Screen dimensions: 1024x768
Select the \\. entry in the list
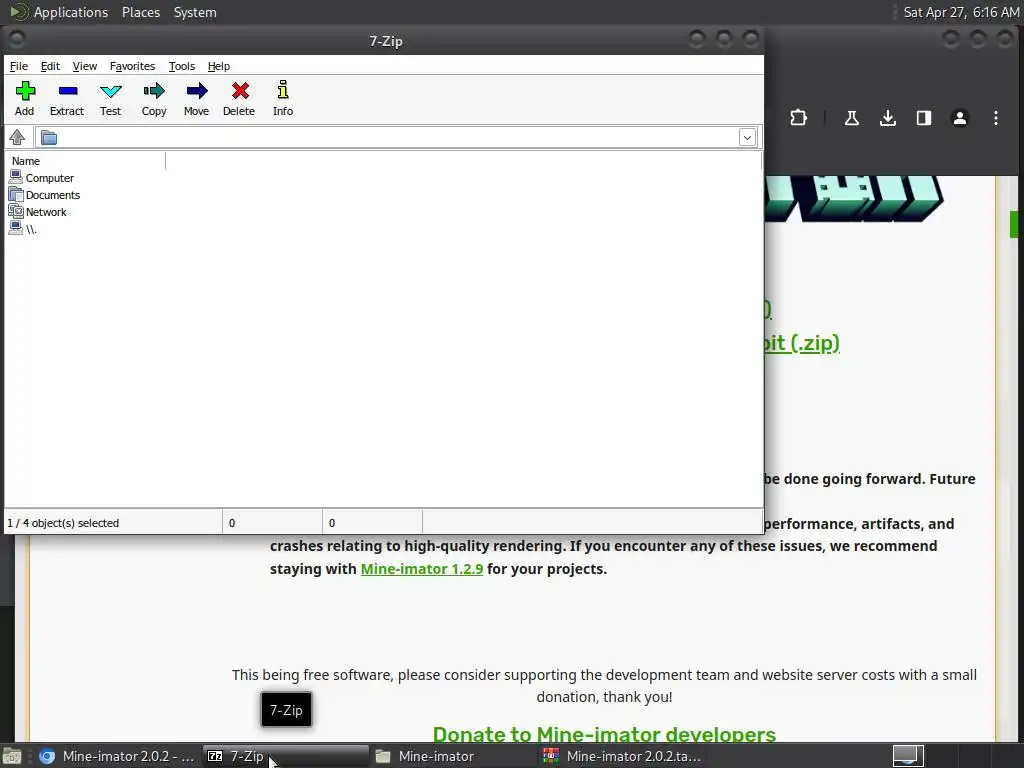(x=31, y=229)
